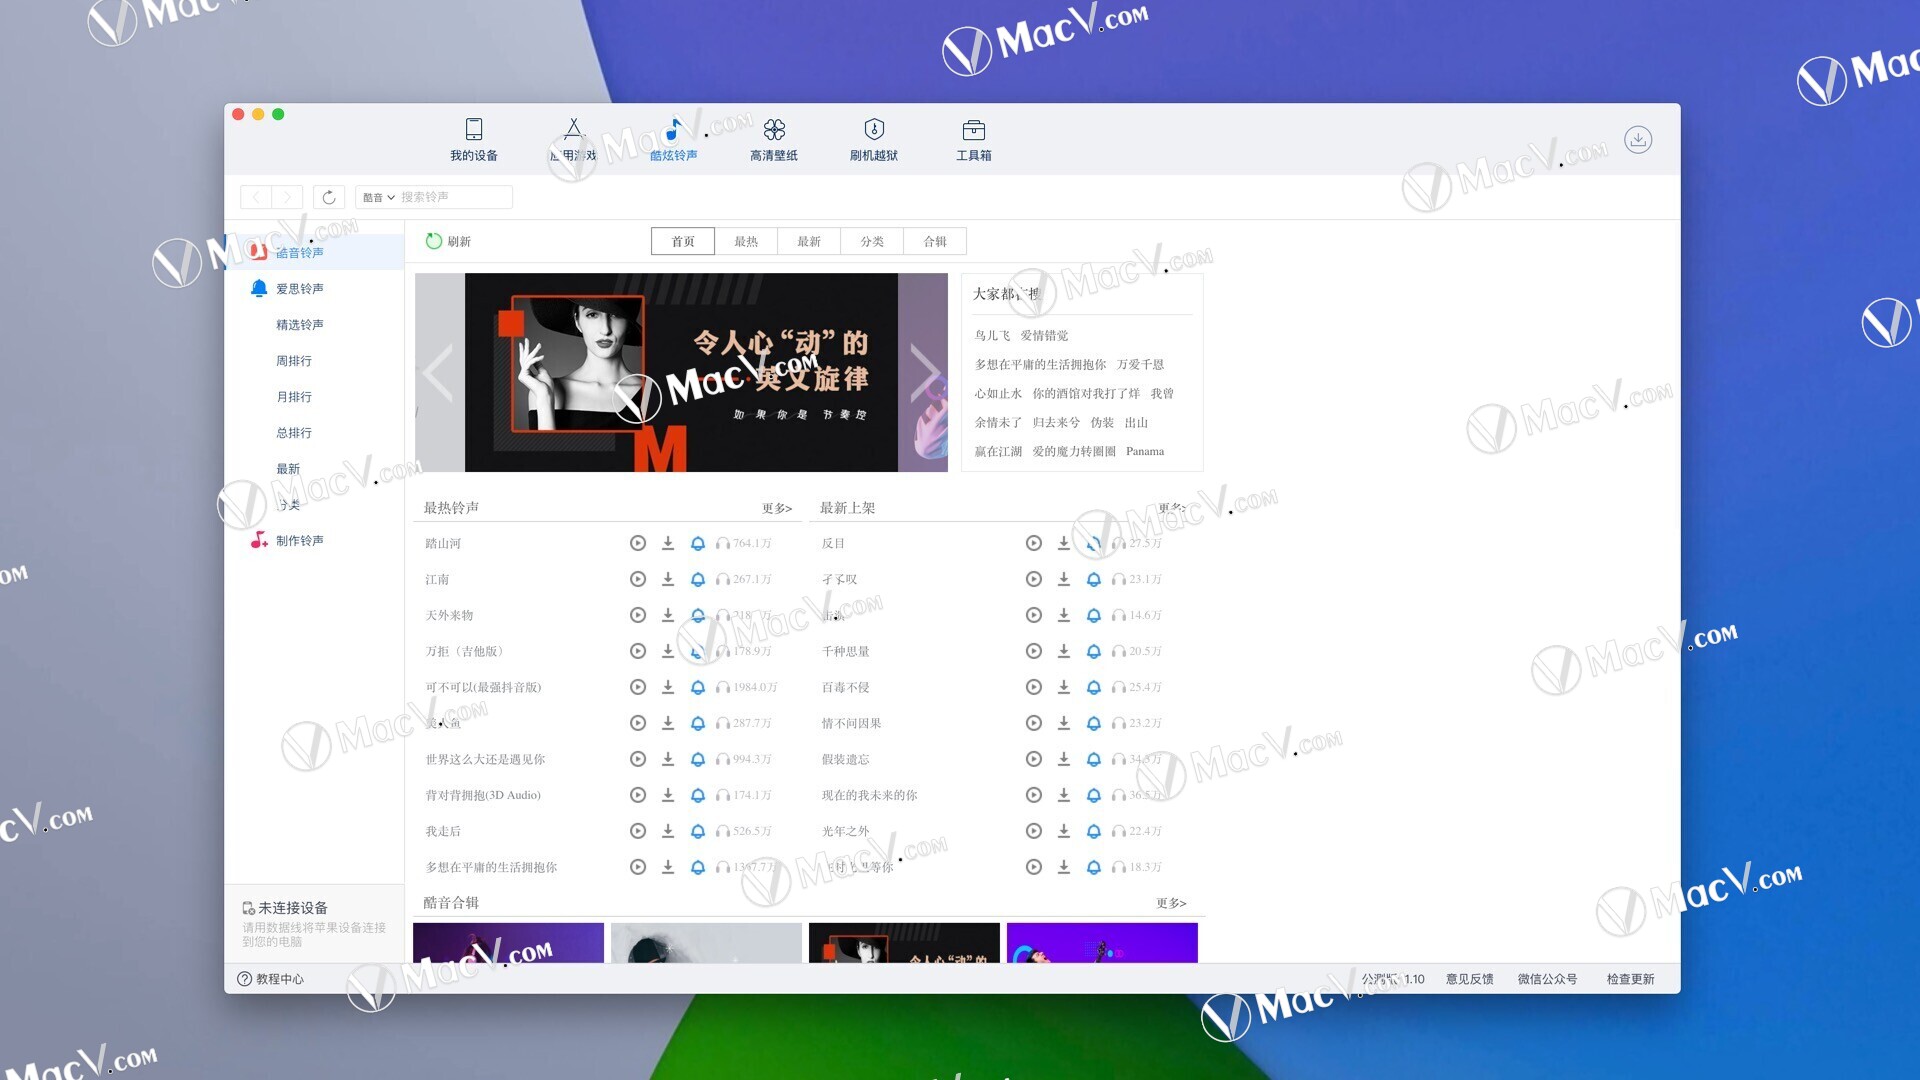Screen dimensions: 1920x1080
Task: Open 月排行 monthly ranking in sidebar
Action: coord(294,397)
